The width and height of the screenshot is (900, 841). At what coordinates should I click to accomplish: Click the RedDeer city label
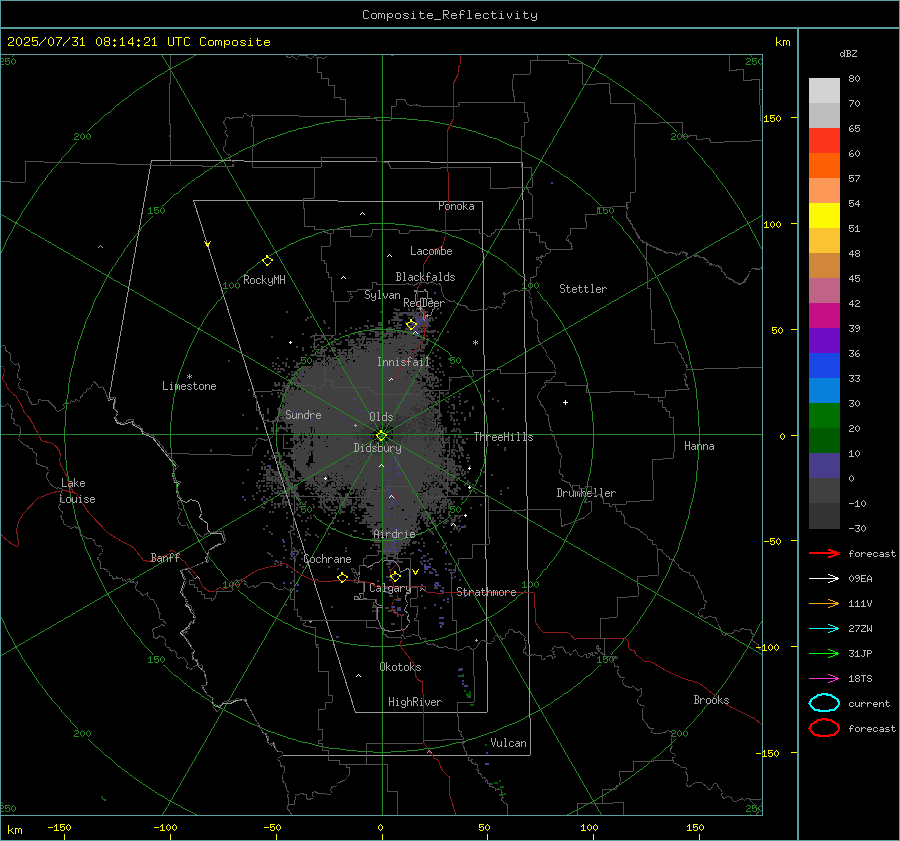(x=424, y=303)
